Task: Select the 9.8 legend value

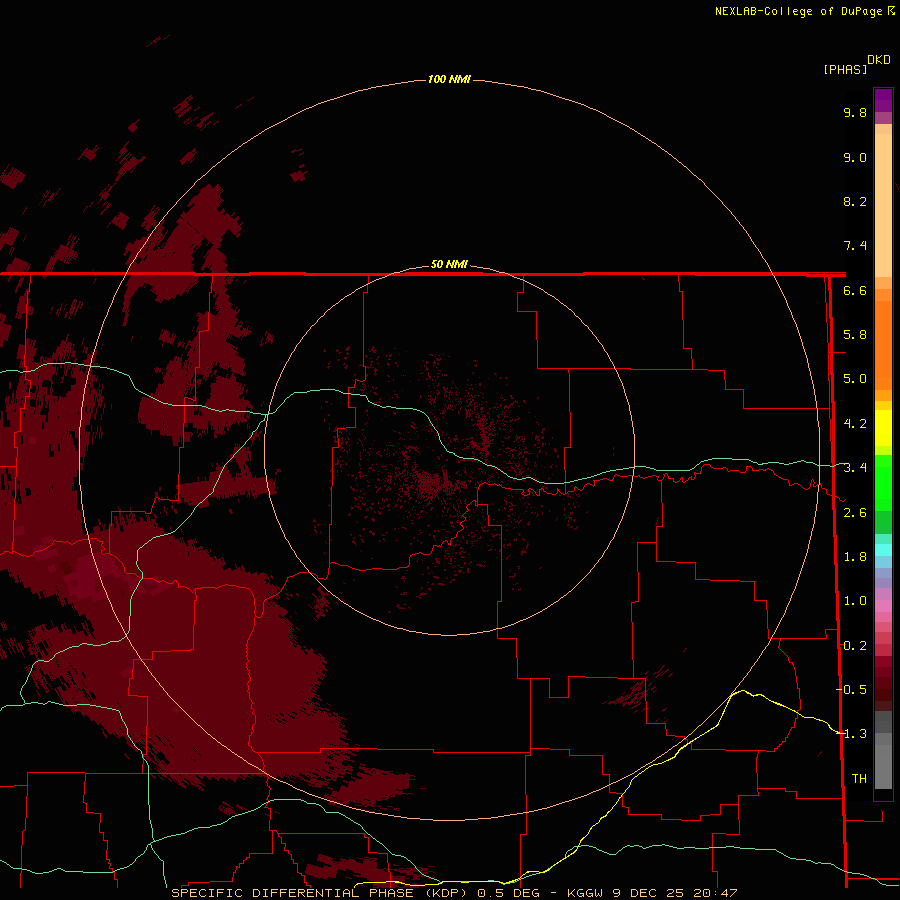Action: click(x=855, y=112)
